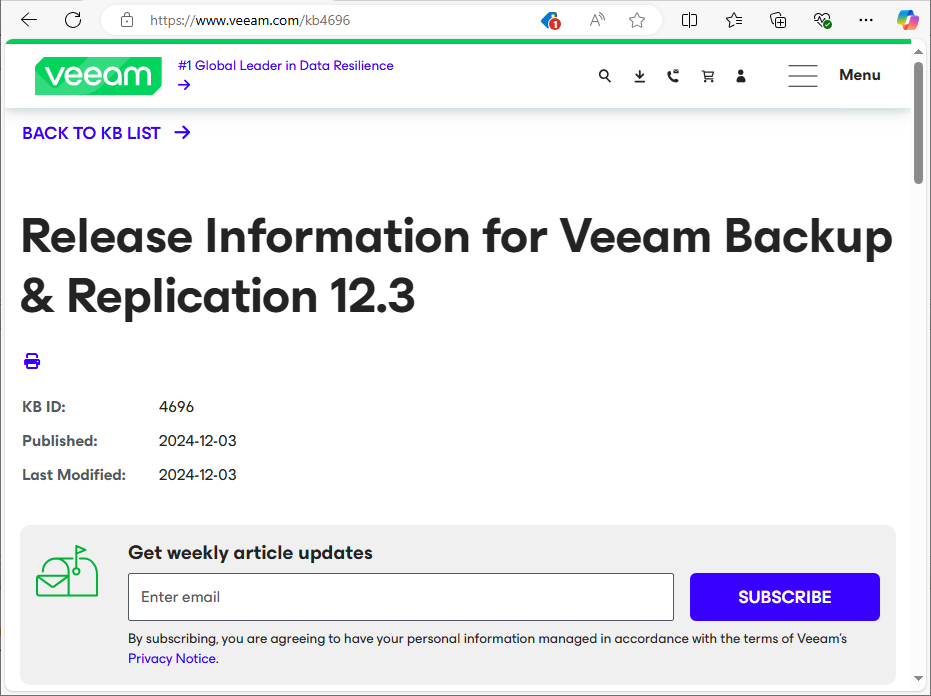Viewport: 931px width, 696px height.
Task: Open the user account profile icon
Action: click(740, 76)
